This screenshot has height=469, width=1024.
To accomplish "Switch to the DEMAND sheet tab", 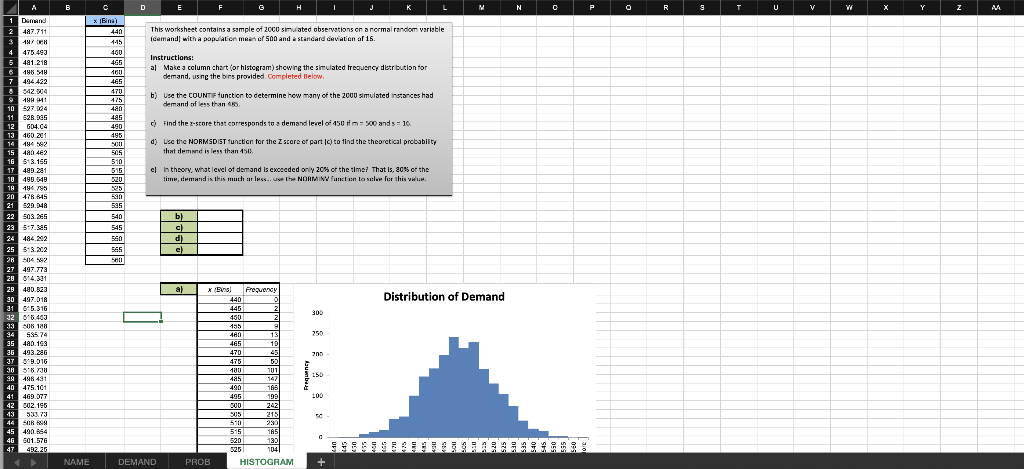I will [136, 462].
